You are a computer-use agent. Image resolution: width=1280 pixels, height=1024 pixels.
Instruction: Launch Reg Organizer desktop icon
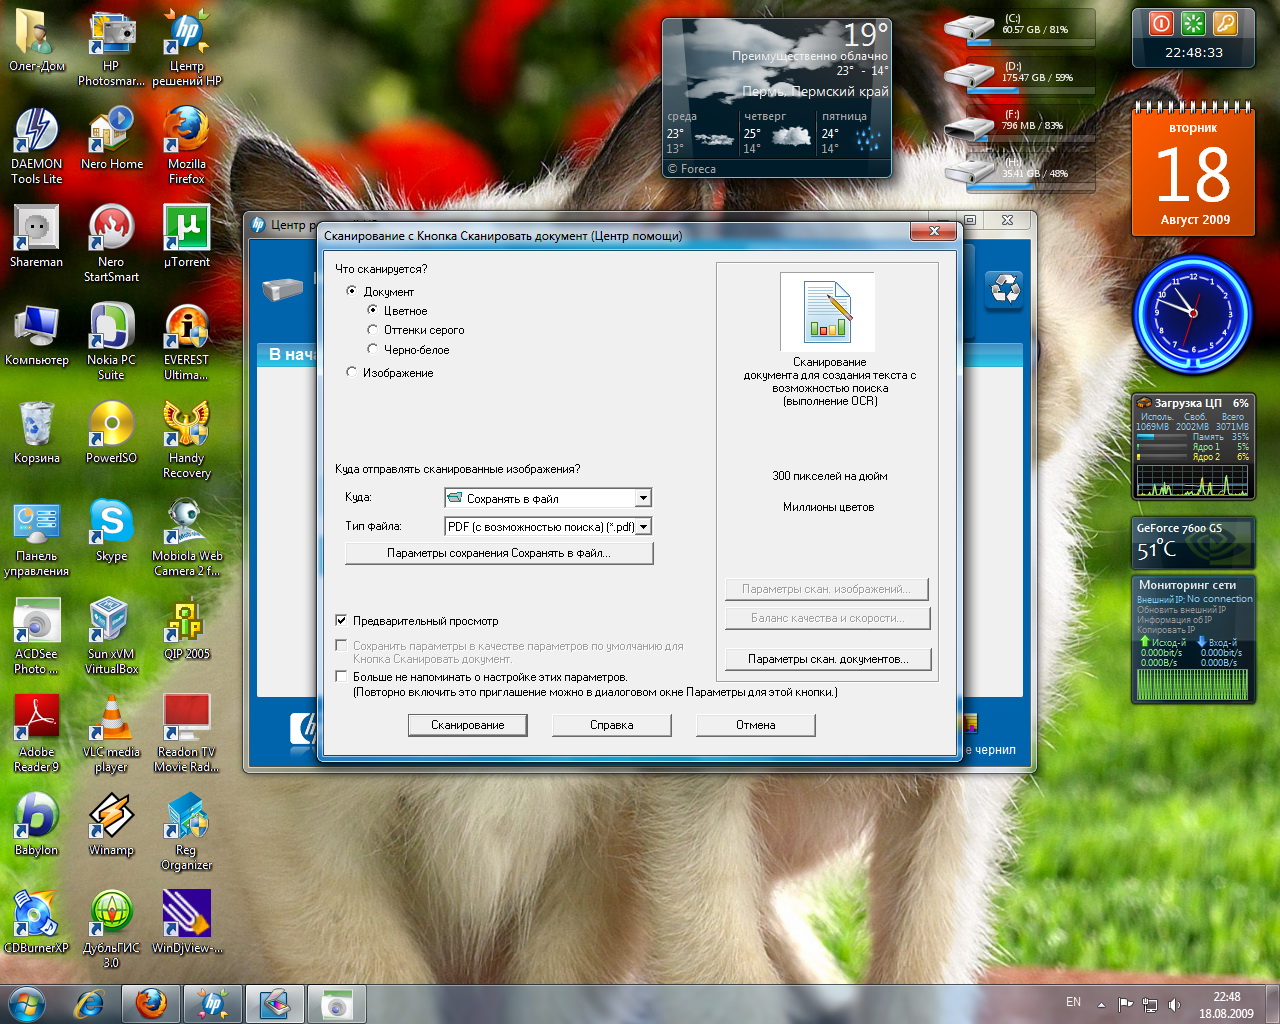click(186, 833)
